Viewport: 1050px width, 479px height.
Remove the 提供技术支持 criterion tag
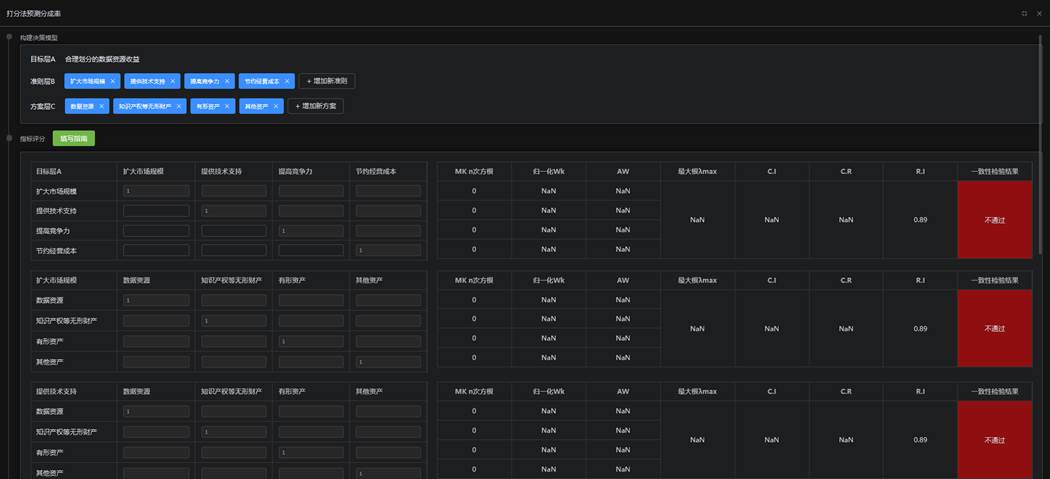(172, 81)
